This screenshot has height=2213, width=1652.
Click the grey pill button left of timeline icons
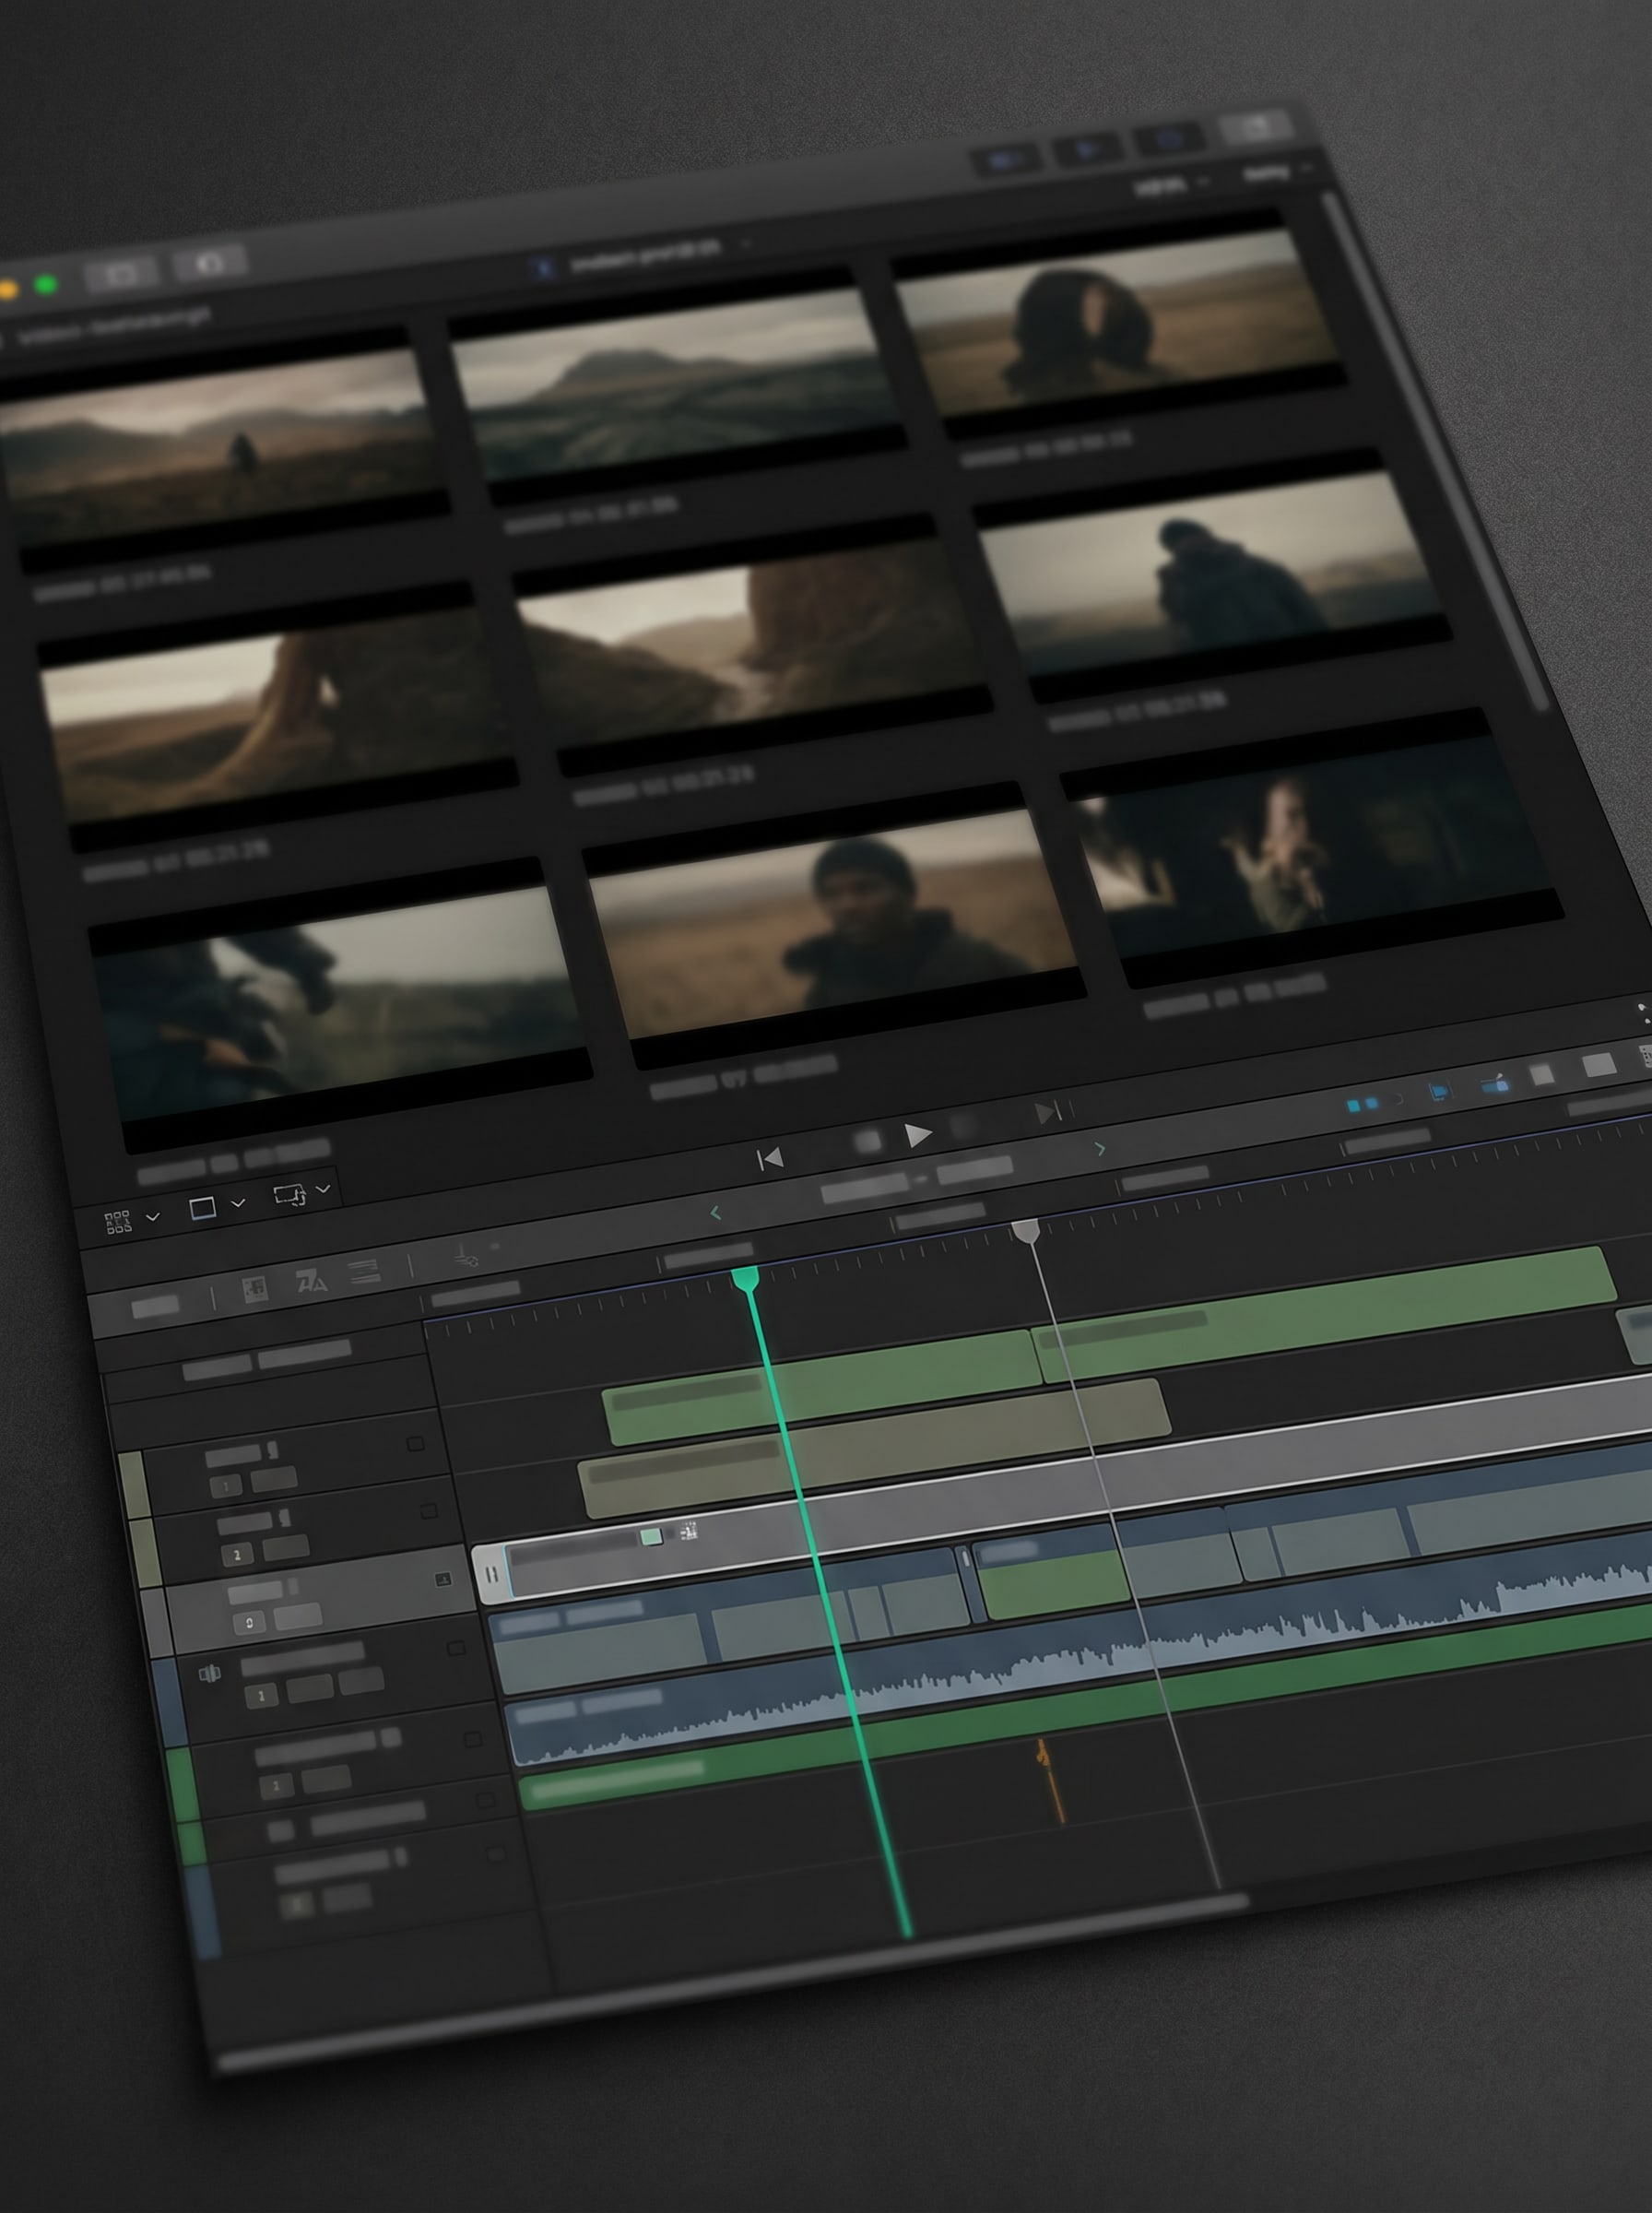(155, 1305)
